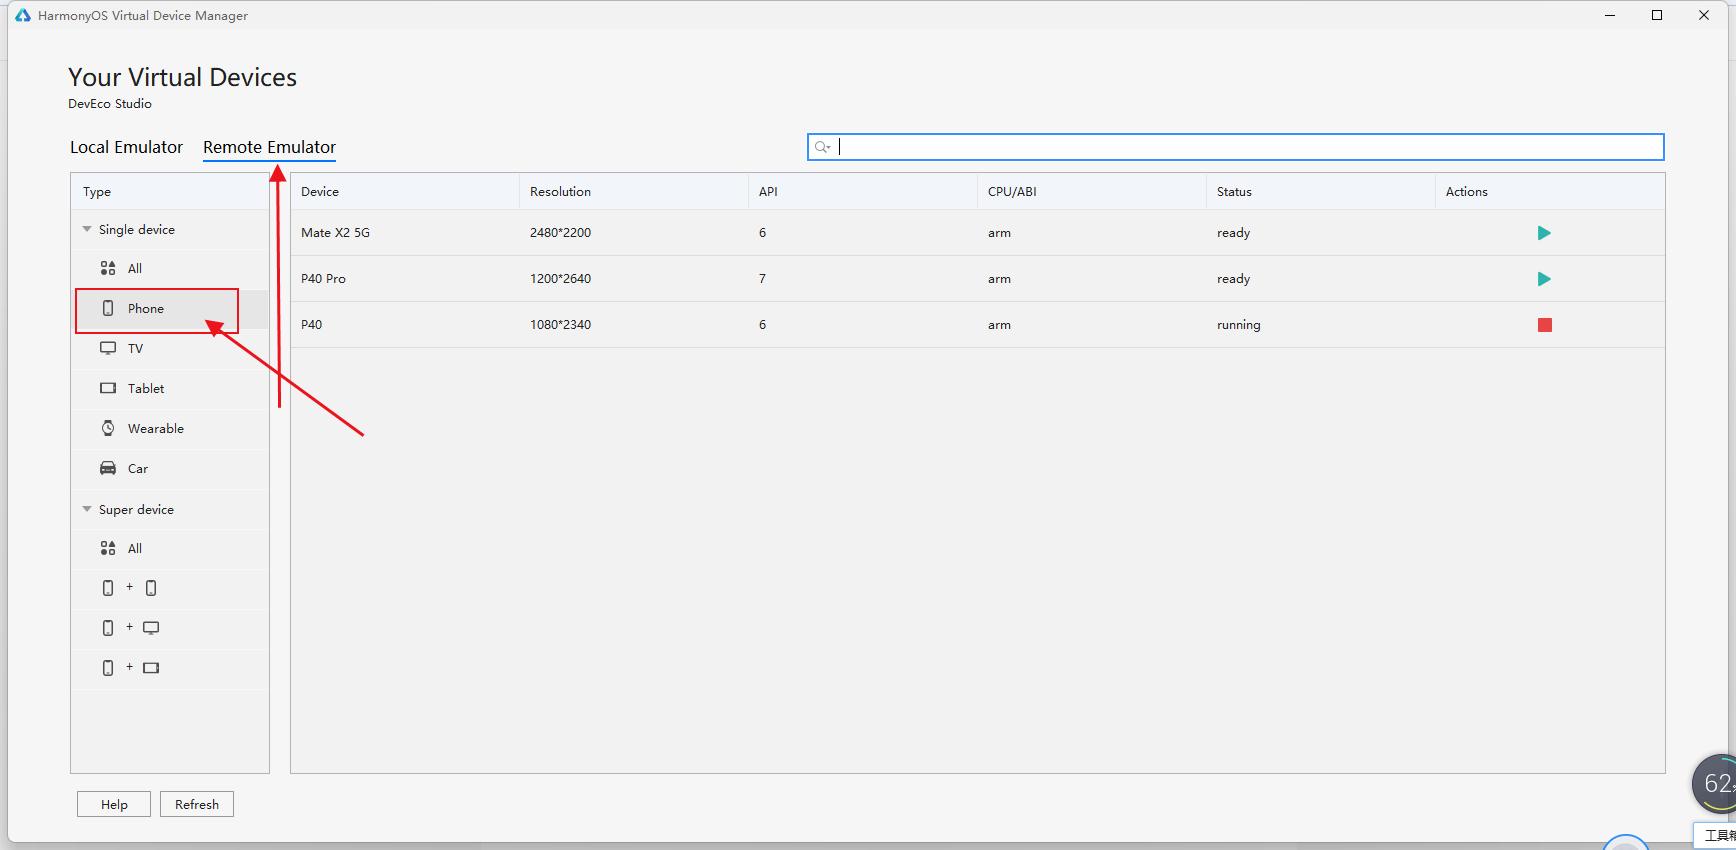Select phone plus phone super device
Image resolution: width=1736 pixels, height=850 pixels.
(130, 588)
